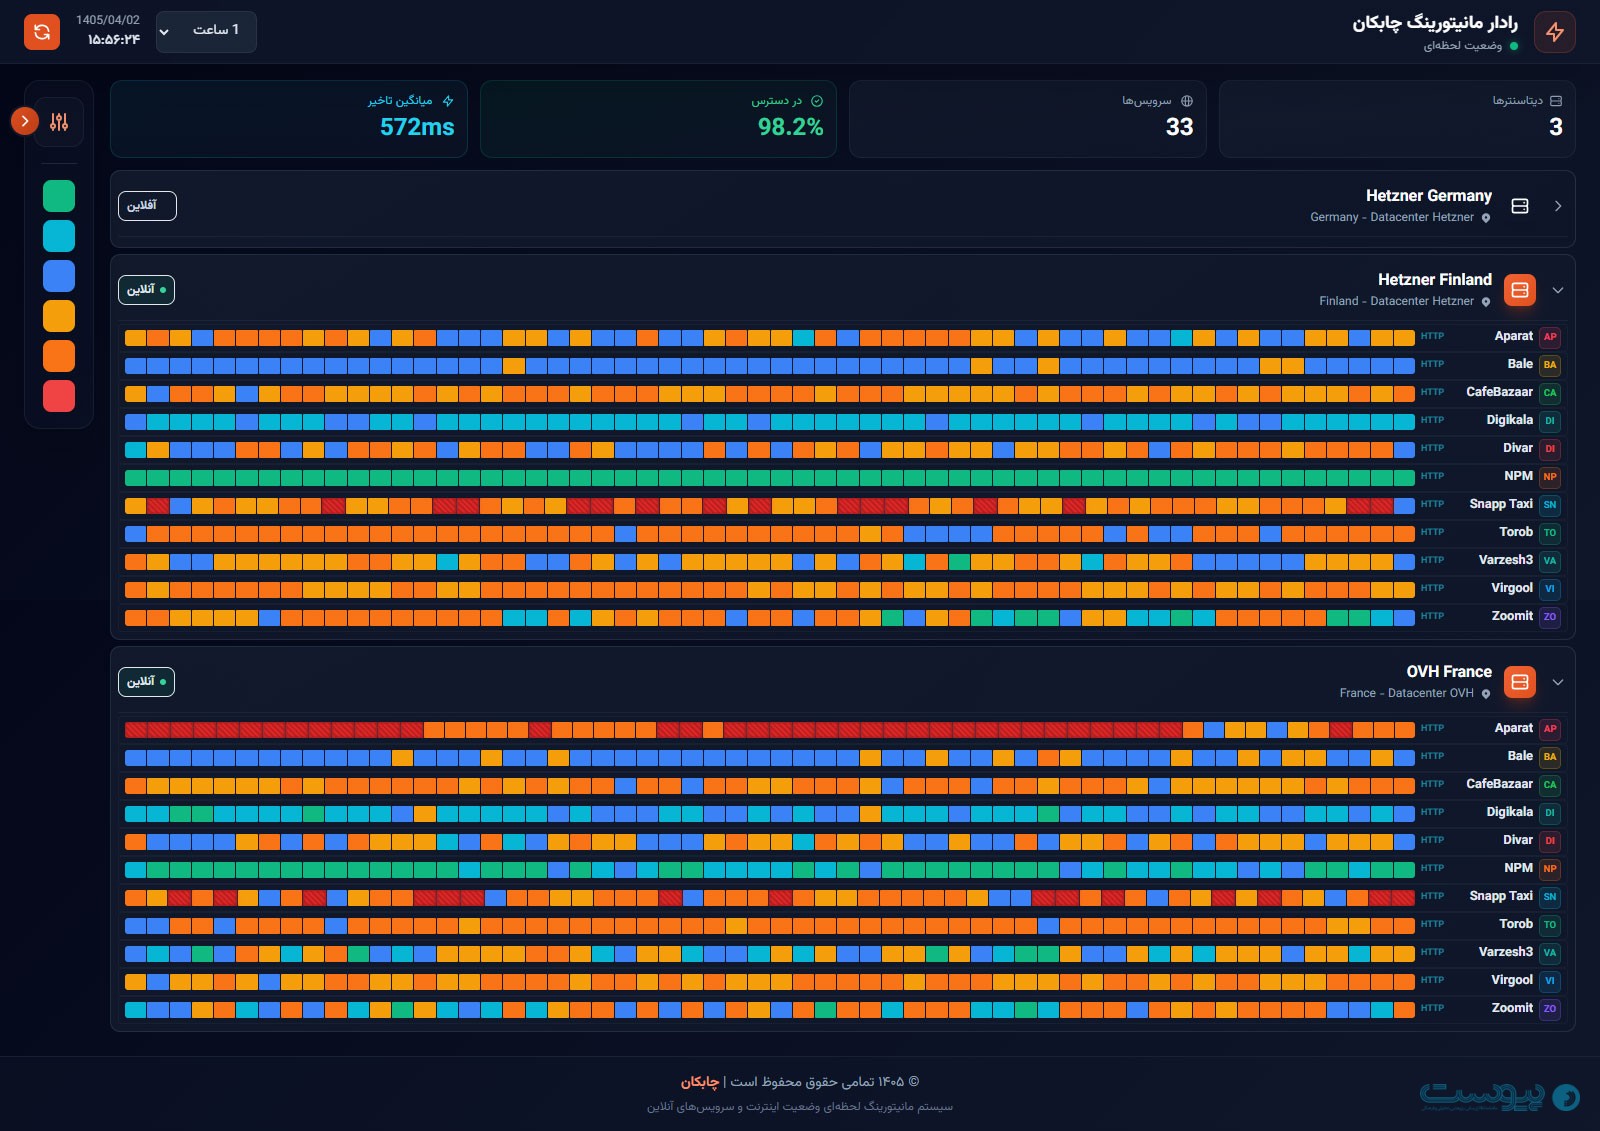This screenshot has height=1131, width=1600.
Task: Pick the yellow status color swatch
Action: click(59, 316)
